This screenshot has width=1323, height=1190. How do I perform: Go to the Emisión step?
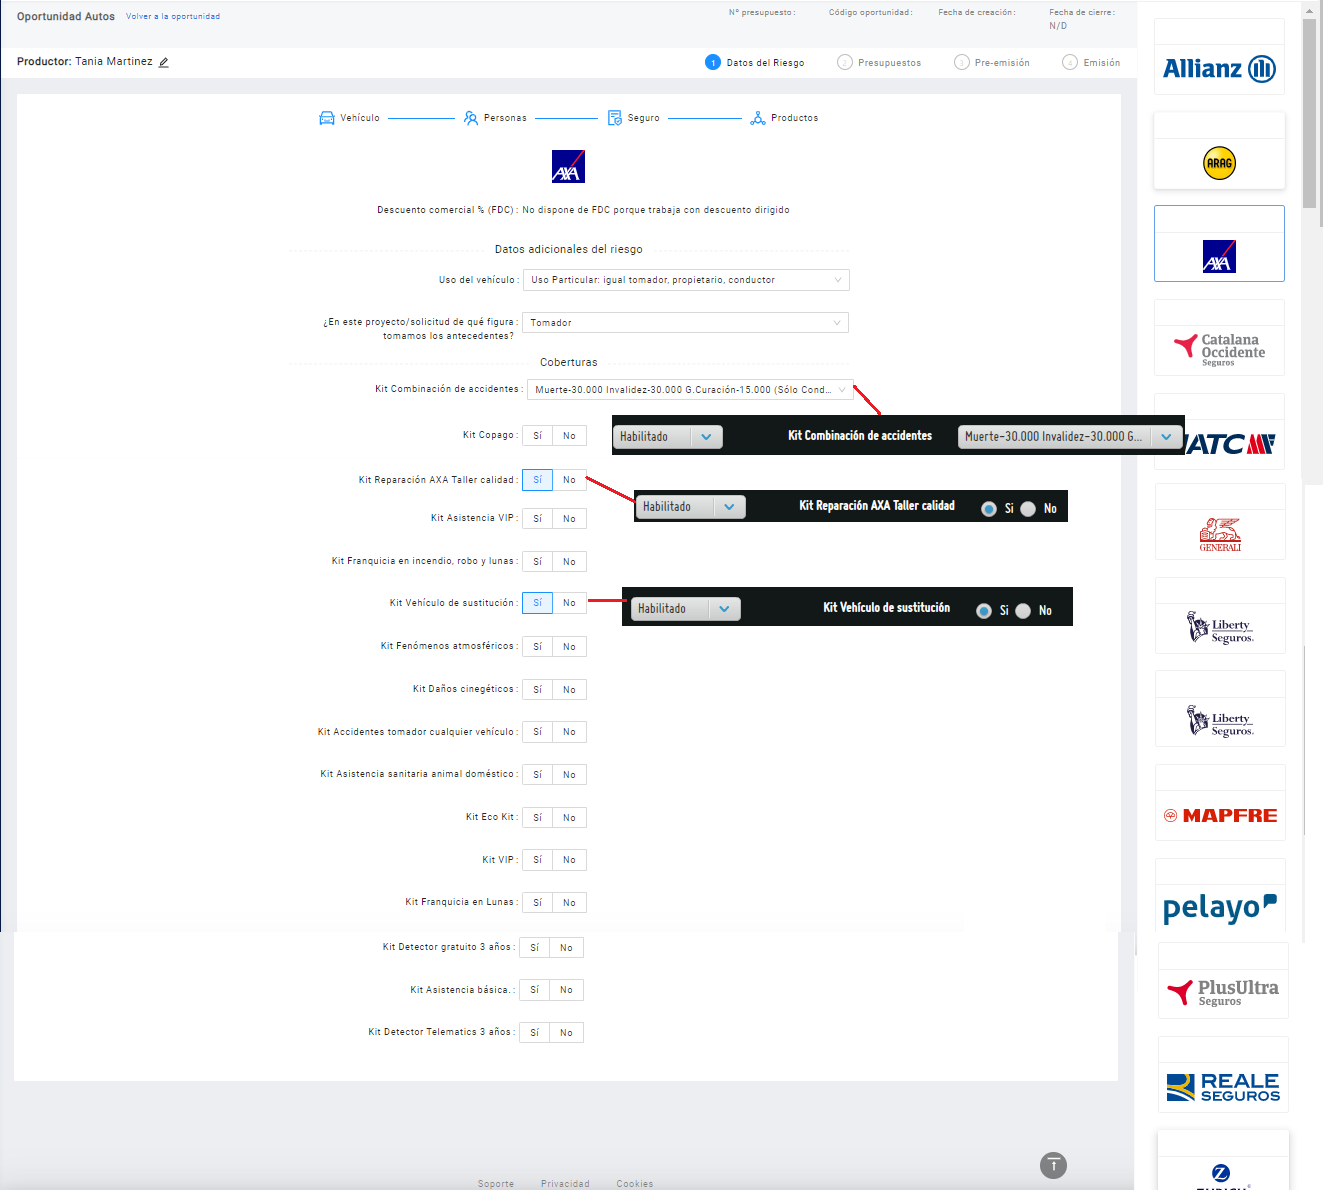(1091, 62)
